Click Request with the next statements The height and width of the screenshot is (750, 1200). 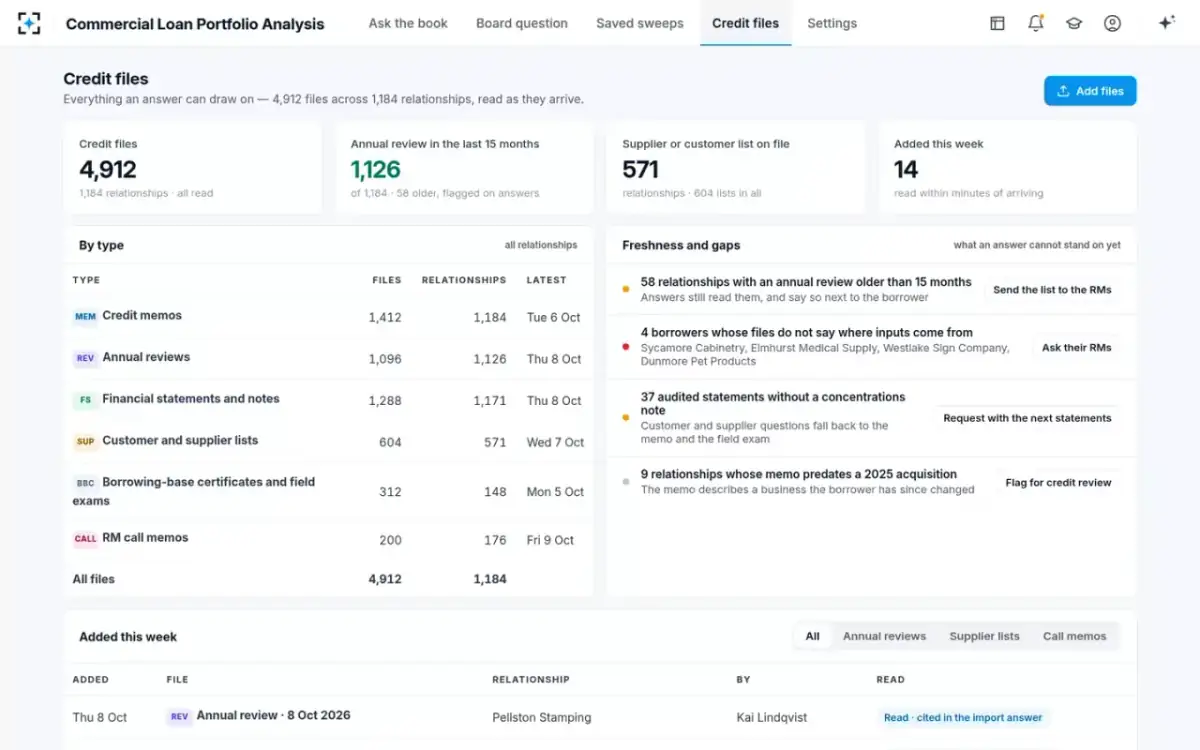click(x=1027, y=418)
